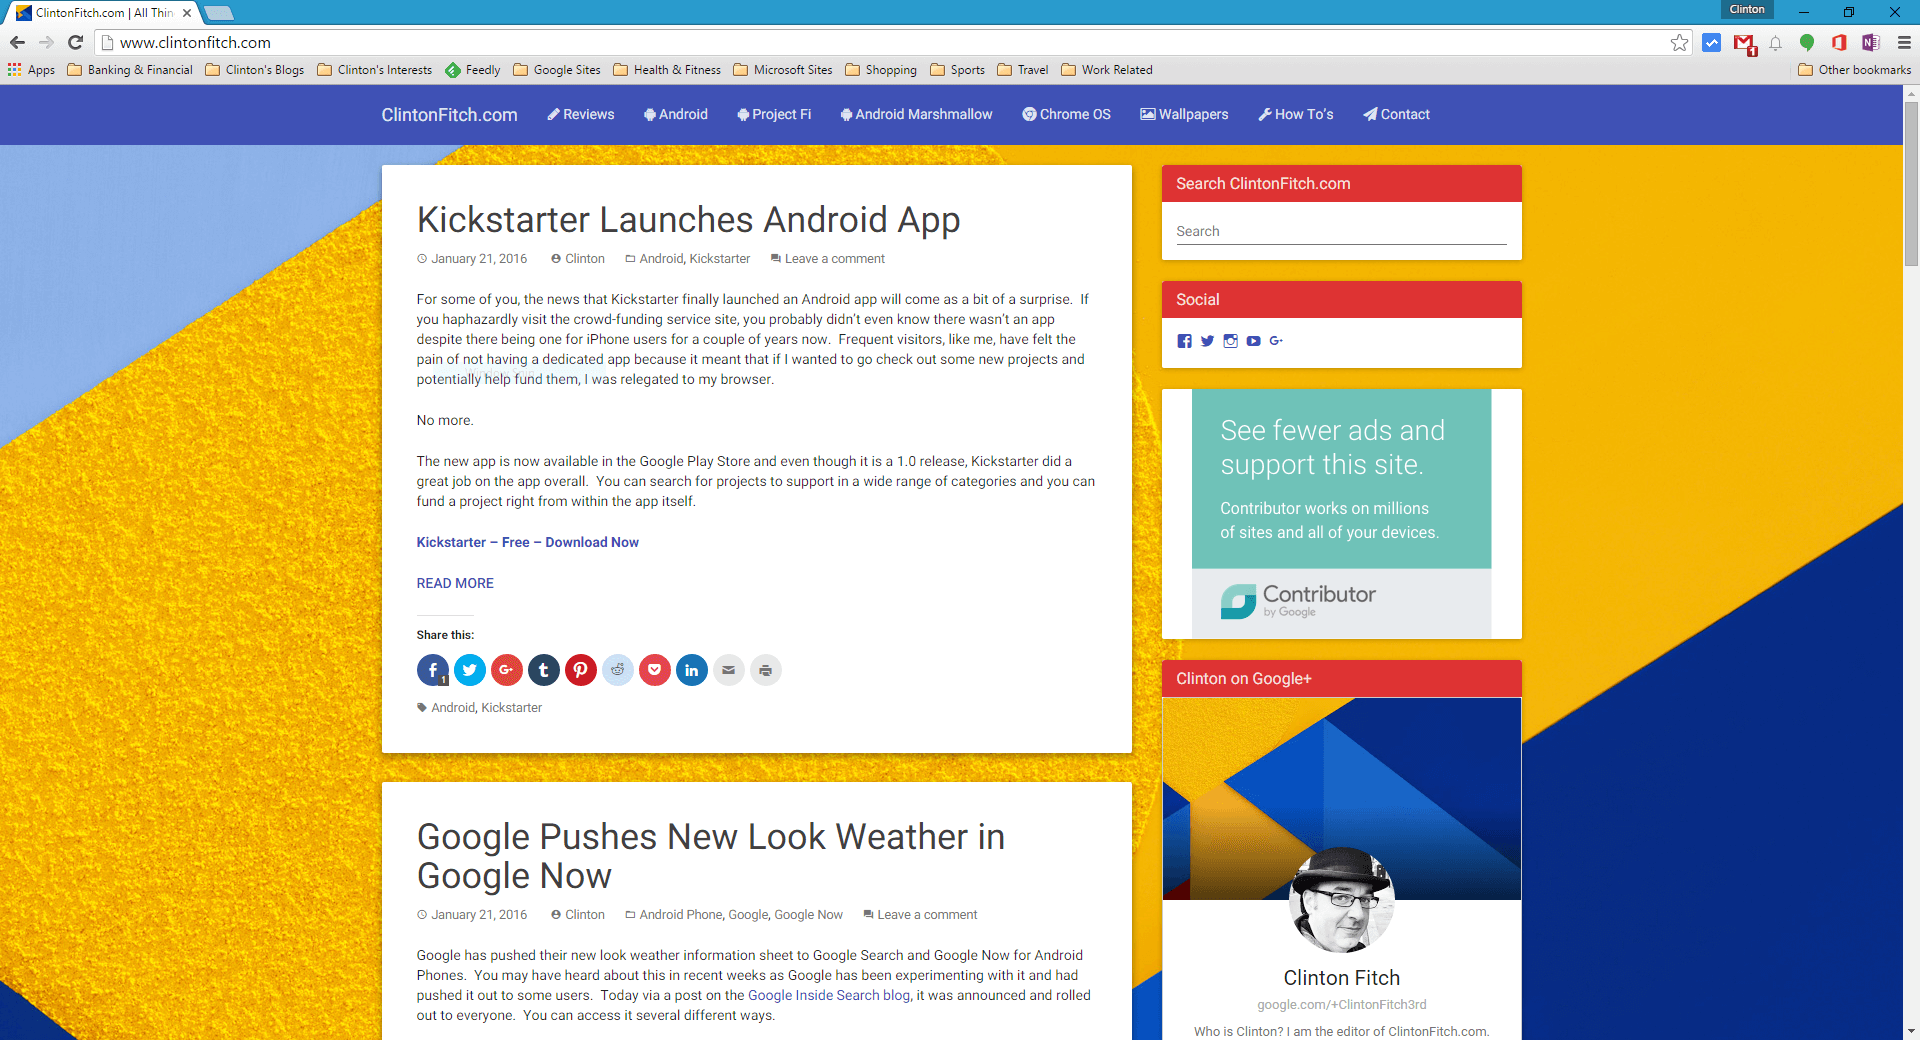Save Kickstarter post to Pocket
This screenshot has width=1920, height=1040.
coord(655,670)
